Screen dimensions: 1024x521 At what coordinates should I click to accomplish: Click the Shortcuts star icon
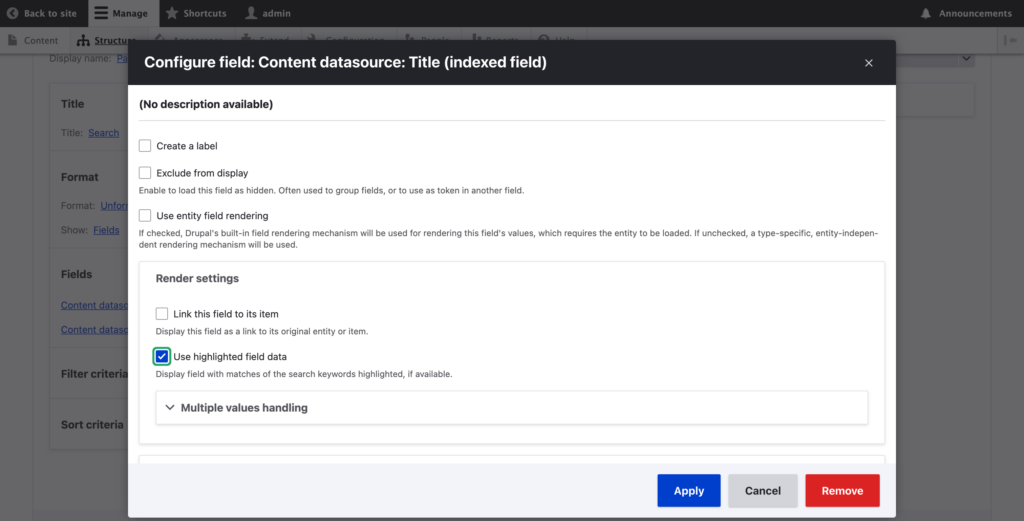click(172, 13)
